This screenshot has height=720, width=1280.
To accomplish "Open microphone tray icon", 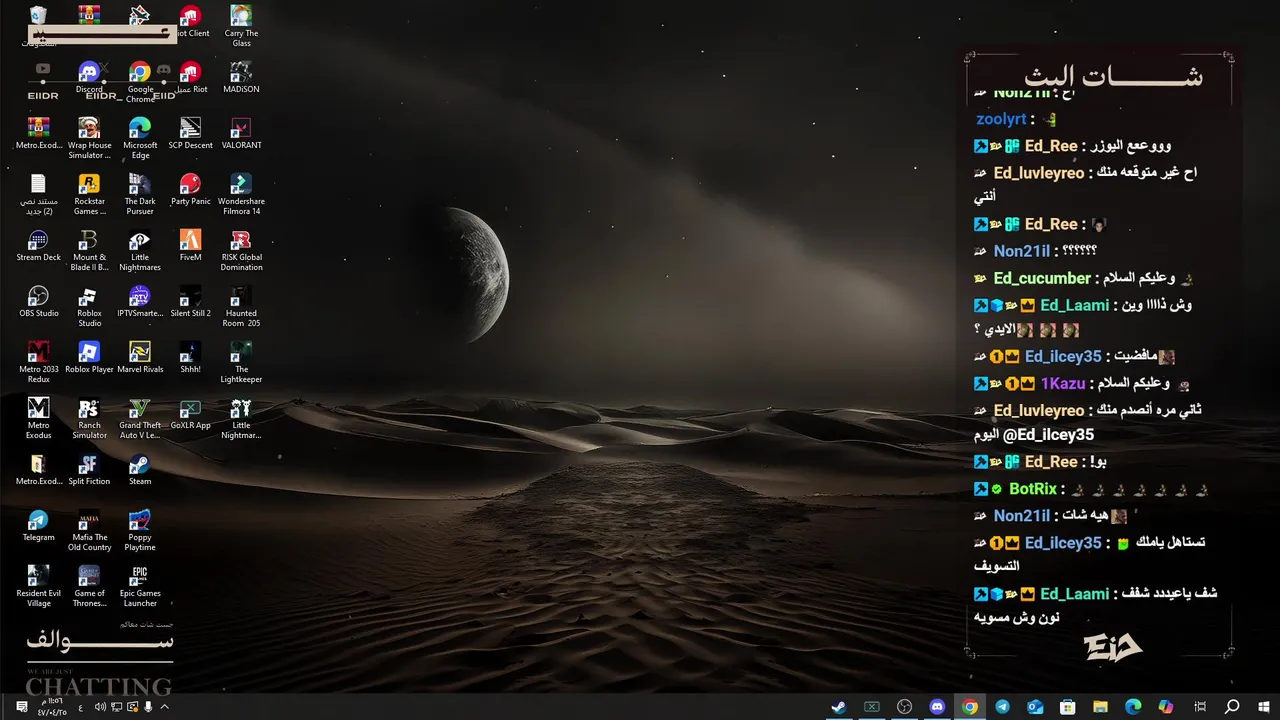I will point(149,707).
